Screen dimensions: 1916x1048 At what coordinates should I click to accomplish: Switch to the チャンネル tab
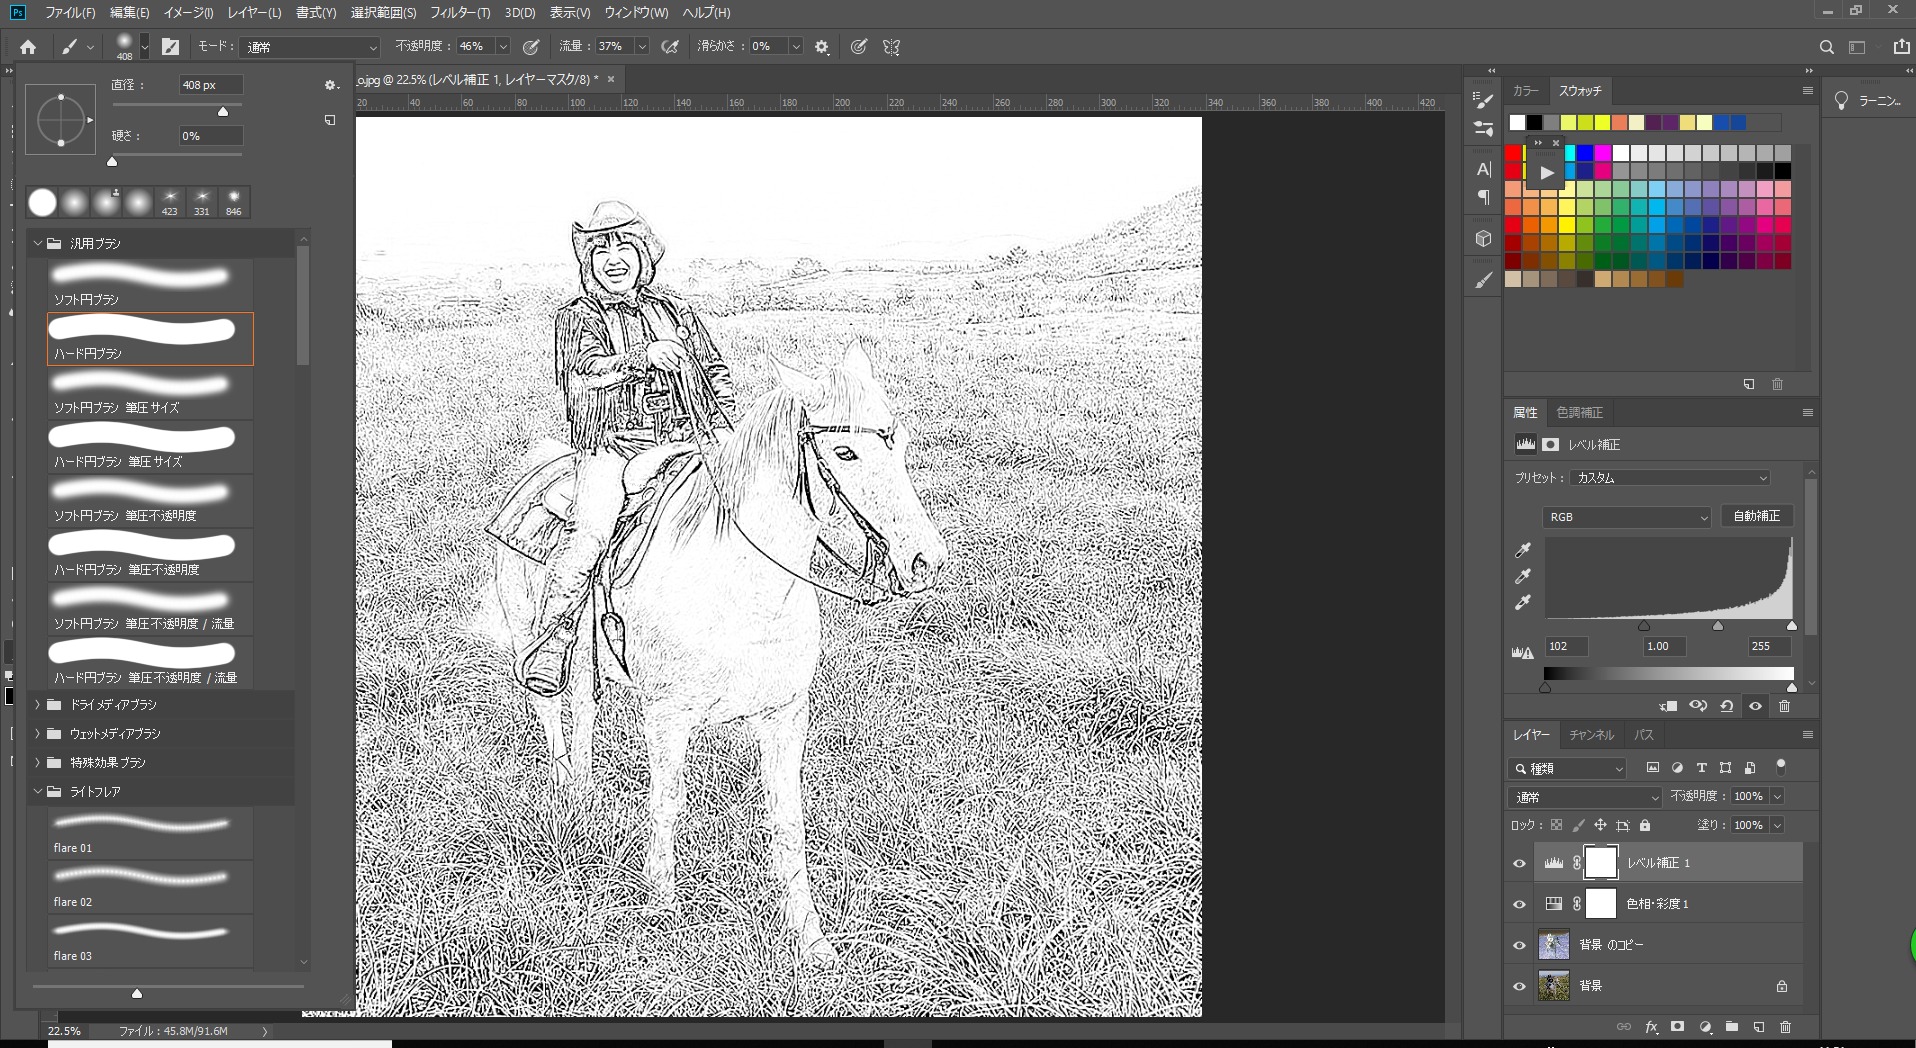tap(1591, 735)
